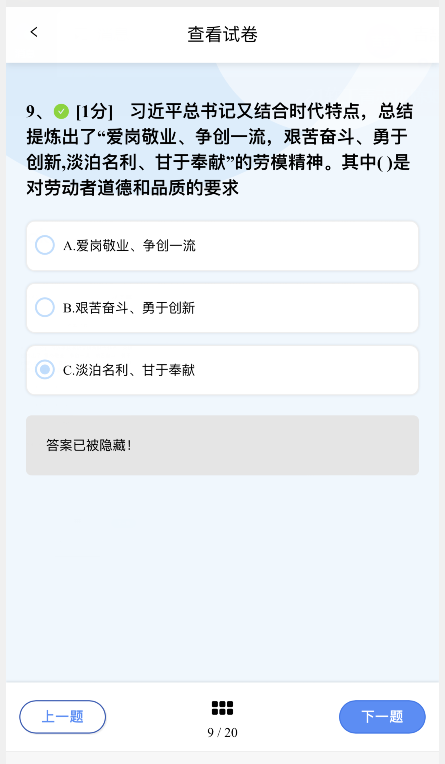This screenshot has height=764, width=445.
Task: Click the green correct checkmark icon
Action: pyautogui.click(x=61, y=112)
